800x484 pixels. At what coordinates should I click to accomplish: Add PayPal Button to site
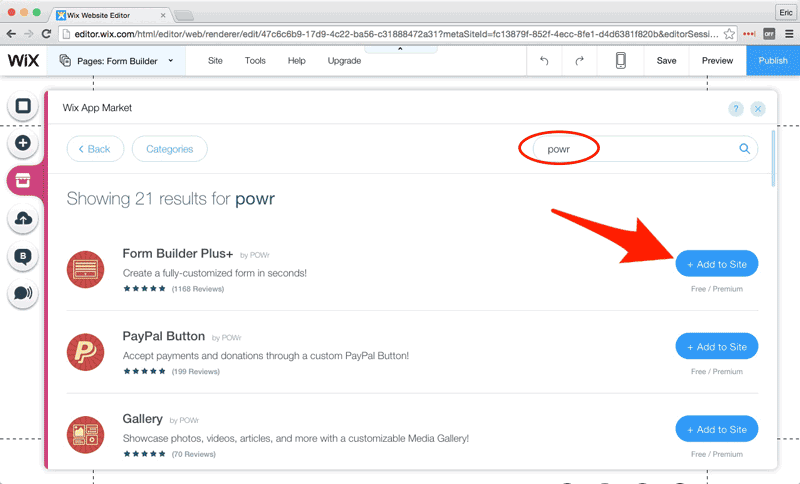click(x=717, y=346)
